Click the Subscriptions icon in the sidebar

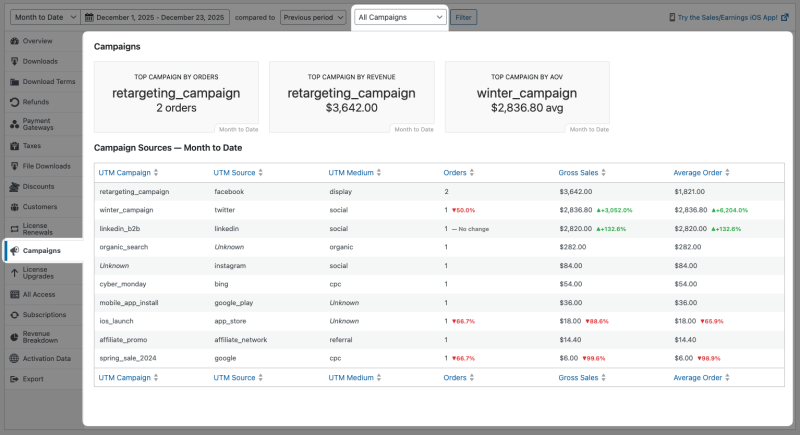pos(13,314)
